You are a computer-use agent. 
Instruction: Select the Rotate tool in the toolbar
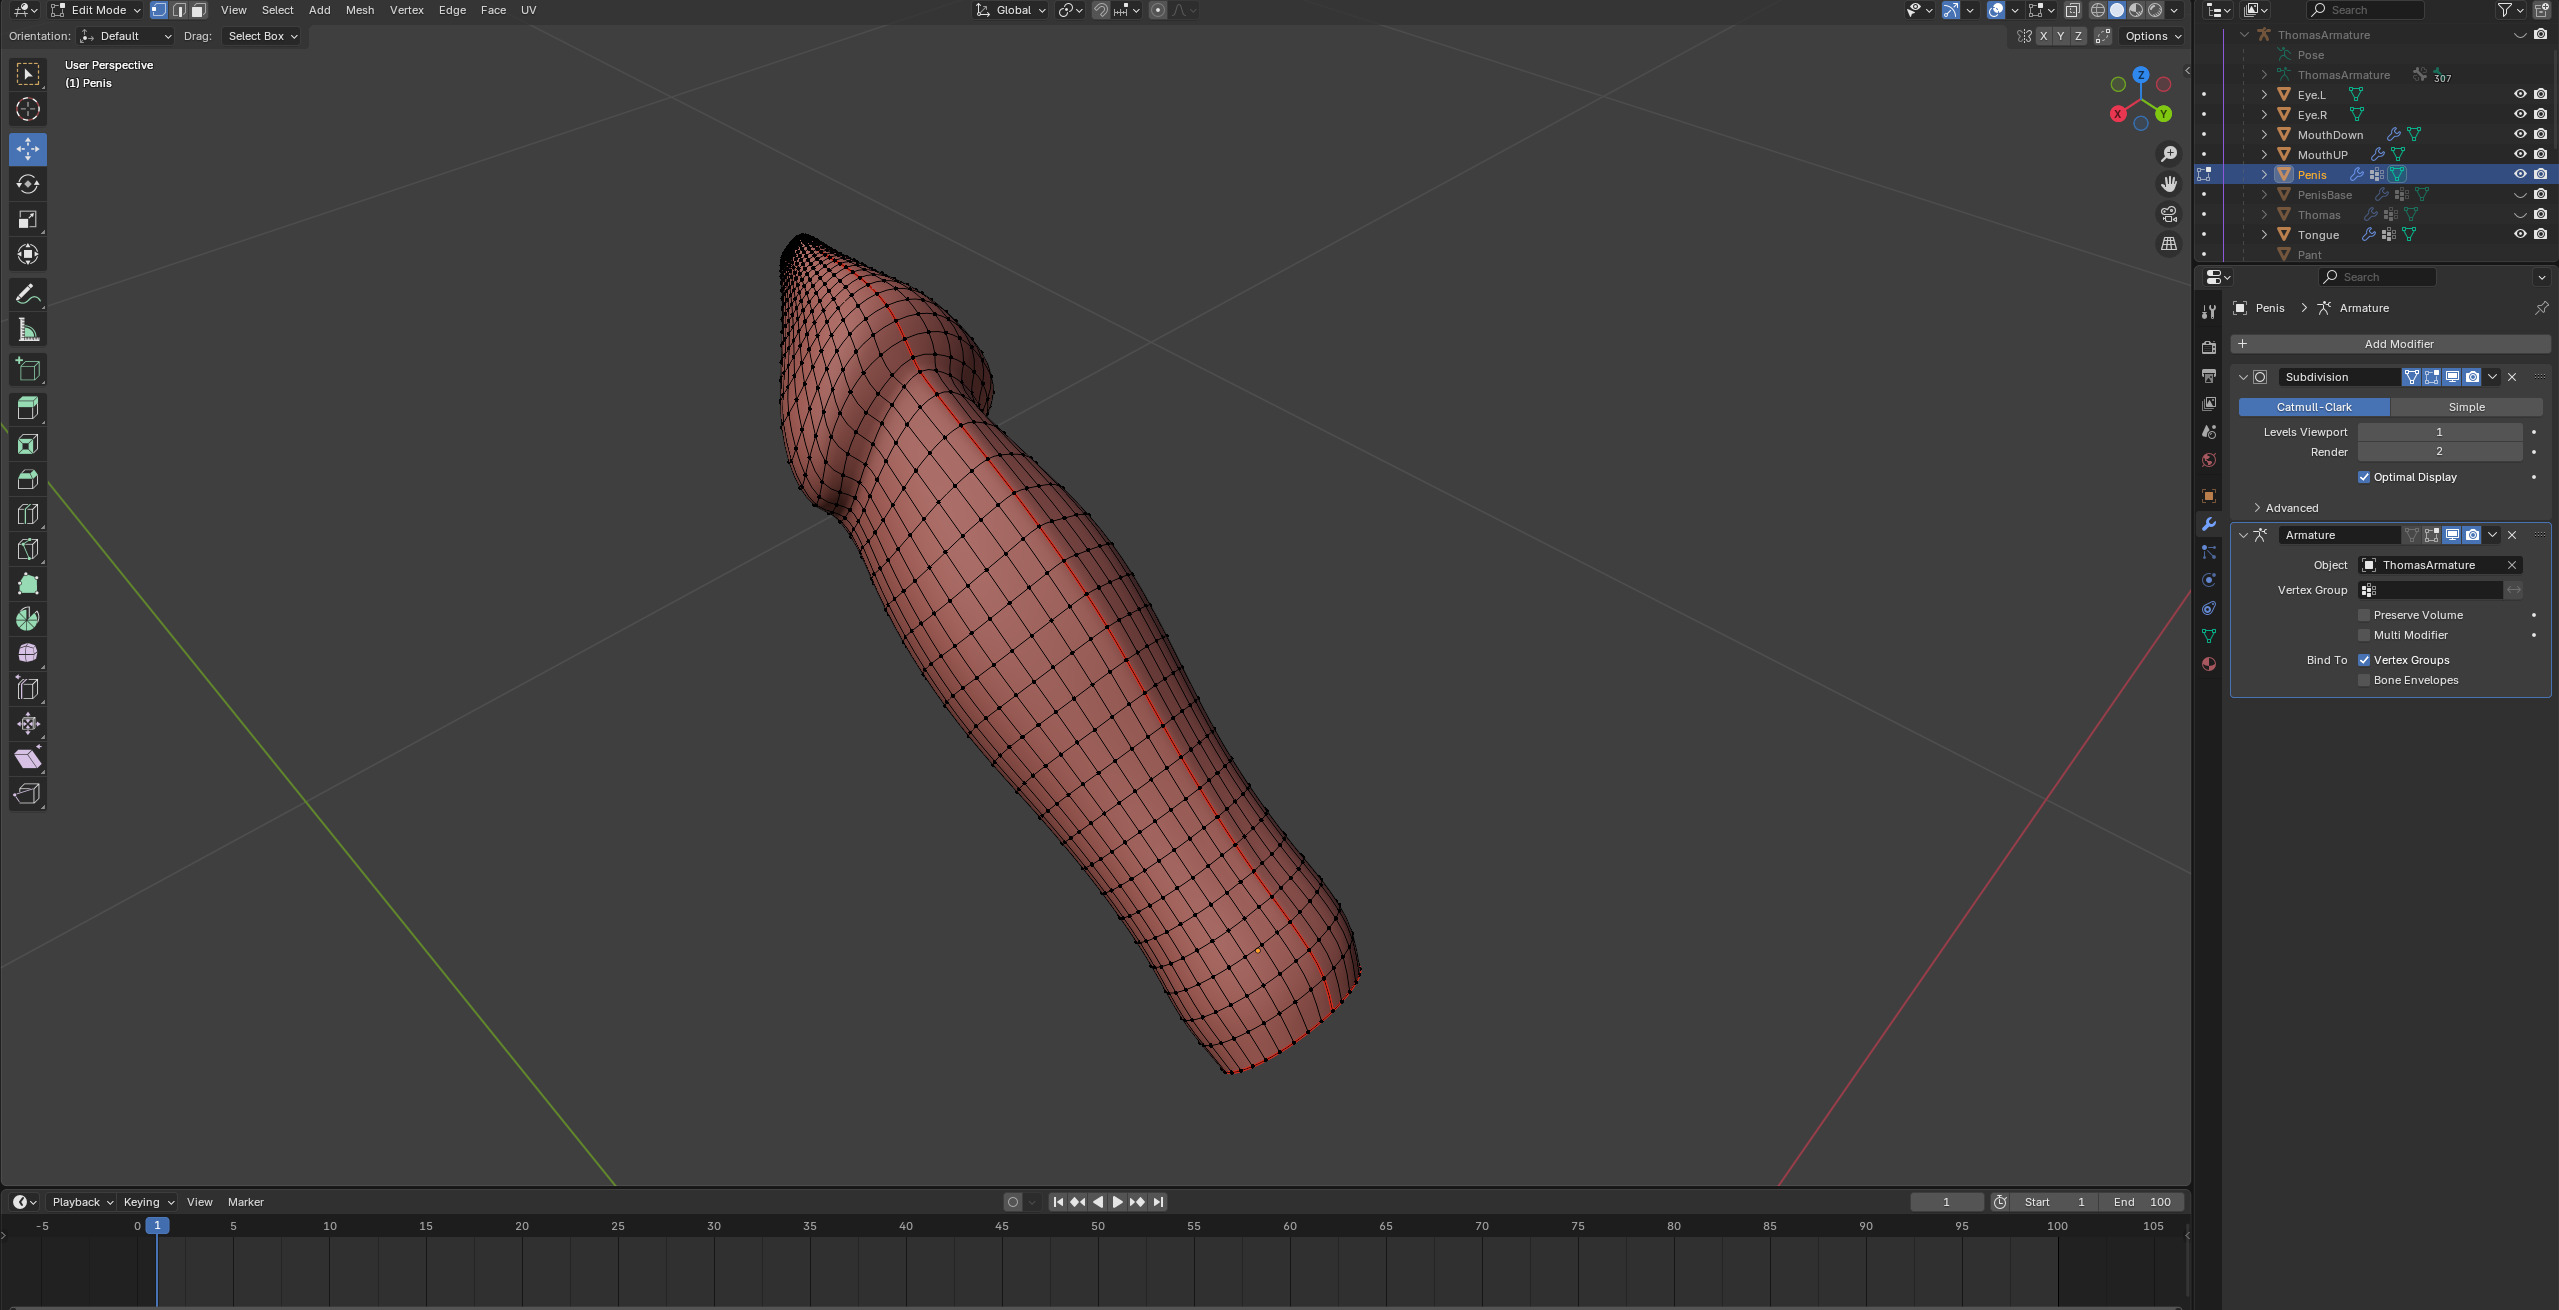(x=28, y=184)
